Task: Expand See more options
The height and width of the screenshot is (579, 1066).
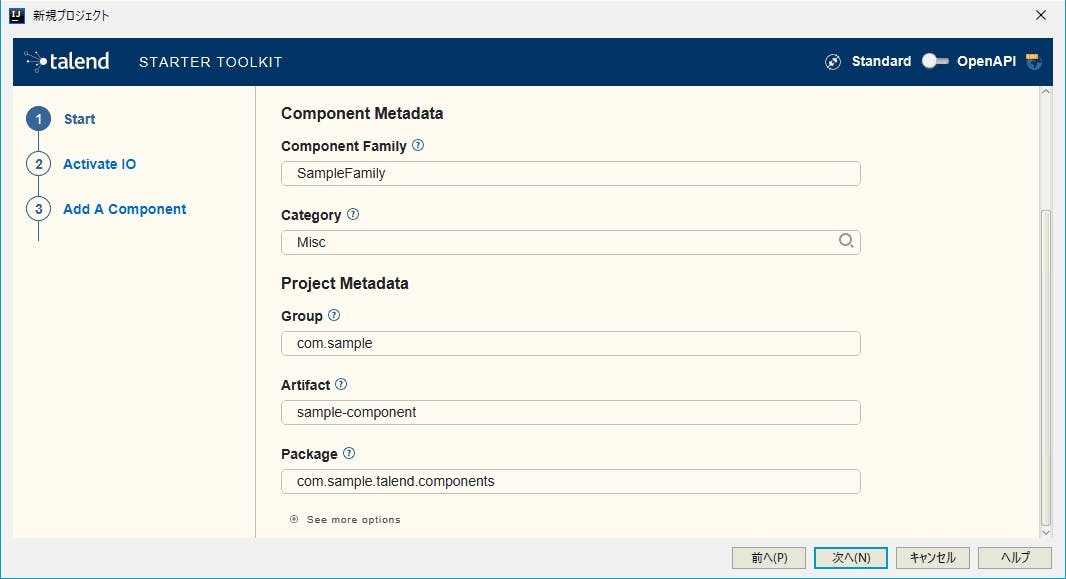Action: (345, 519)
